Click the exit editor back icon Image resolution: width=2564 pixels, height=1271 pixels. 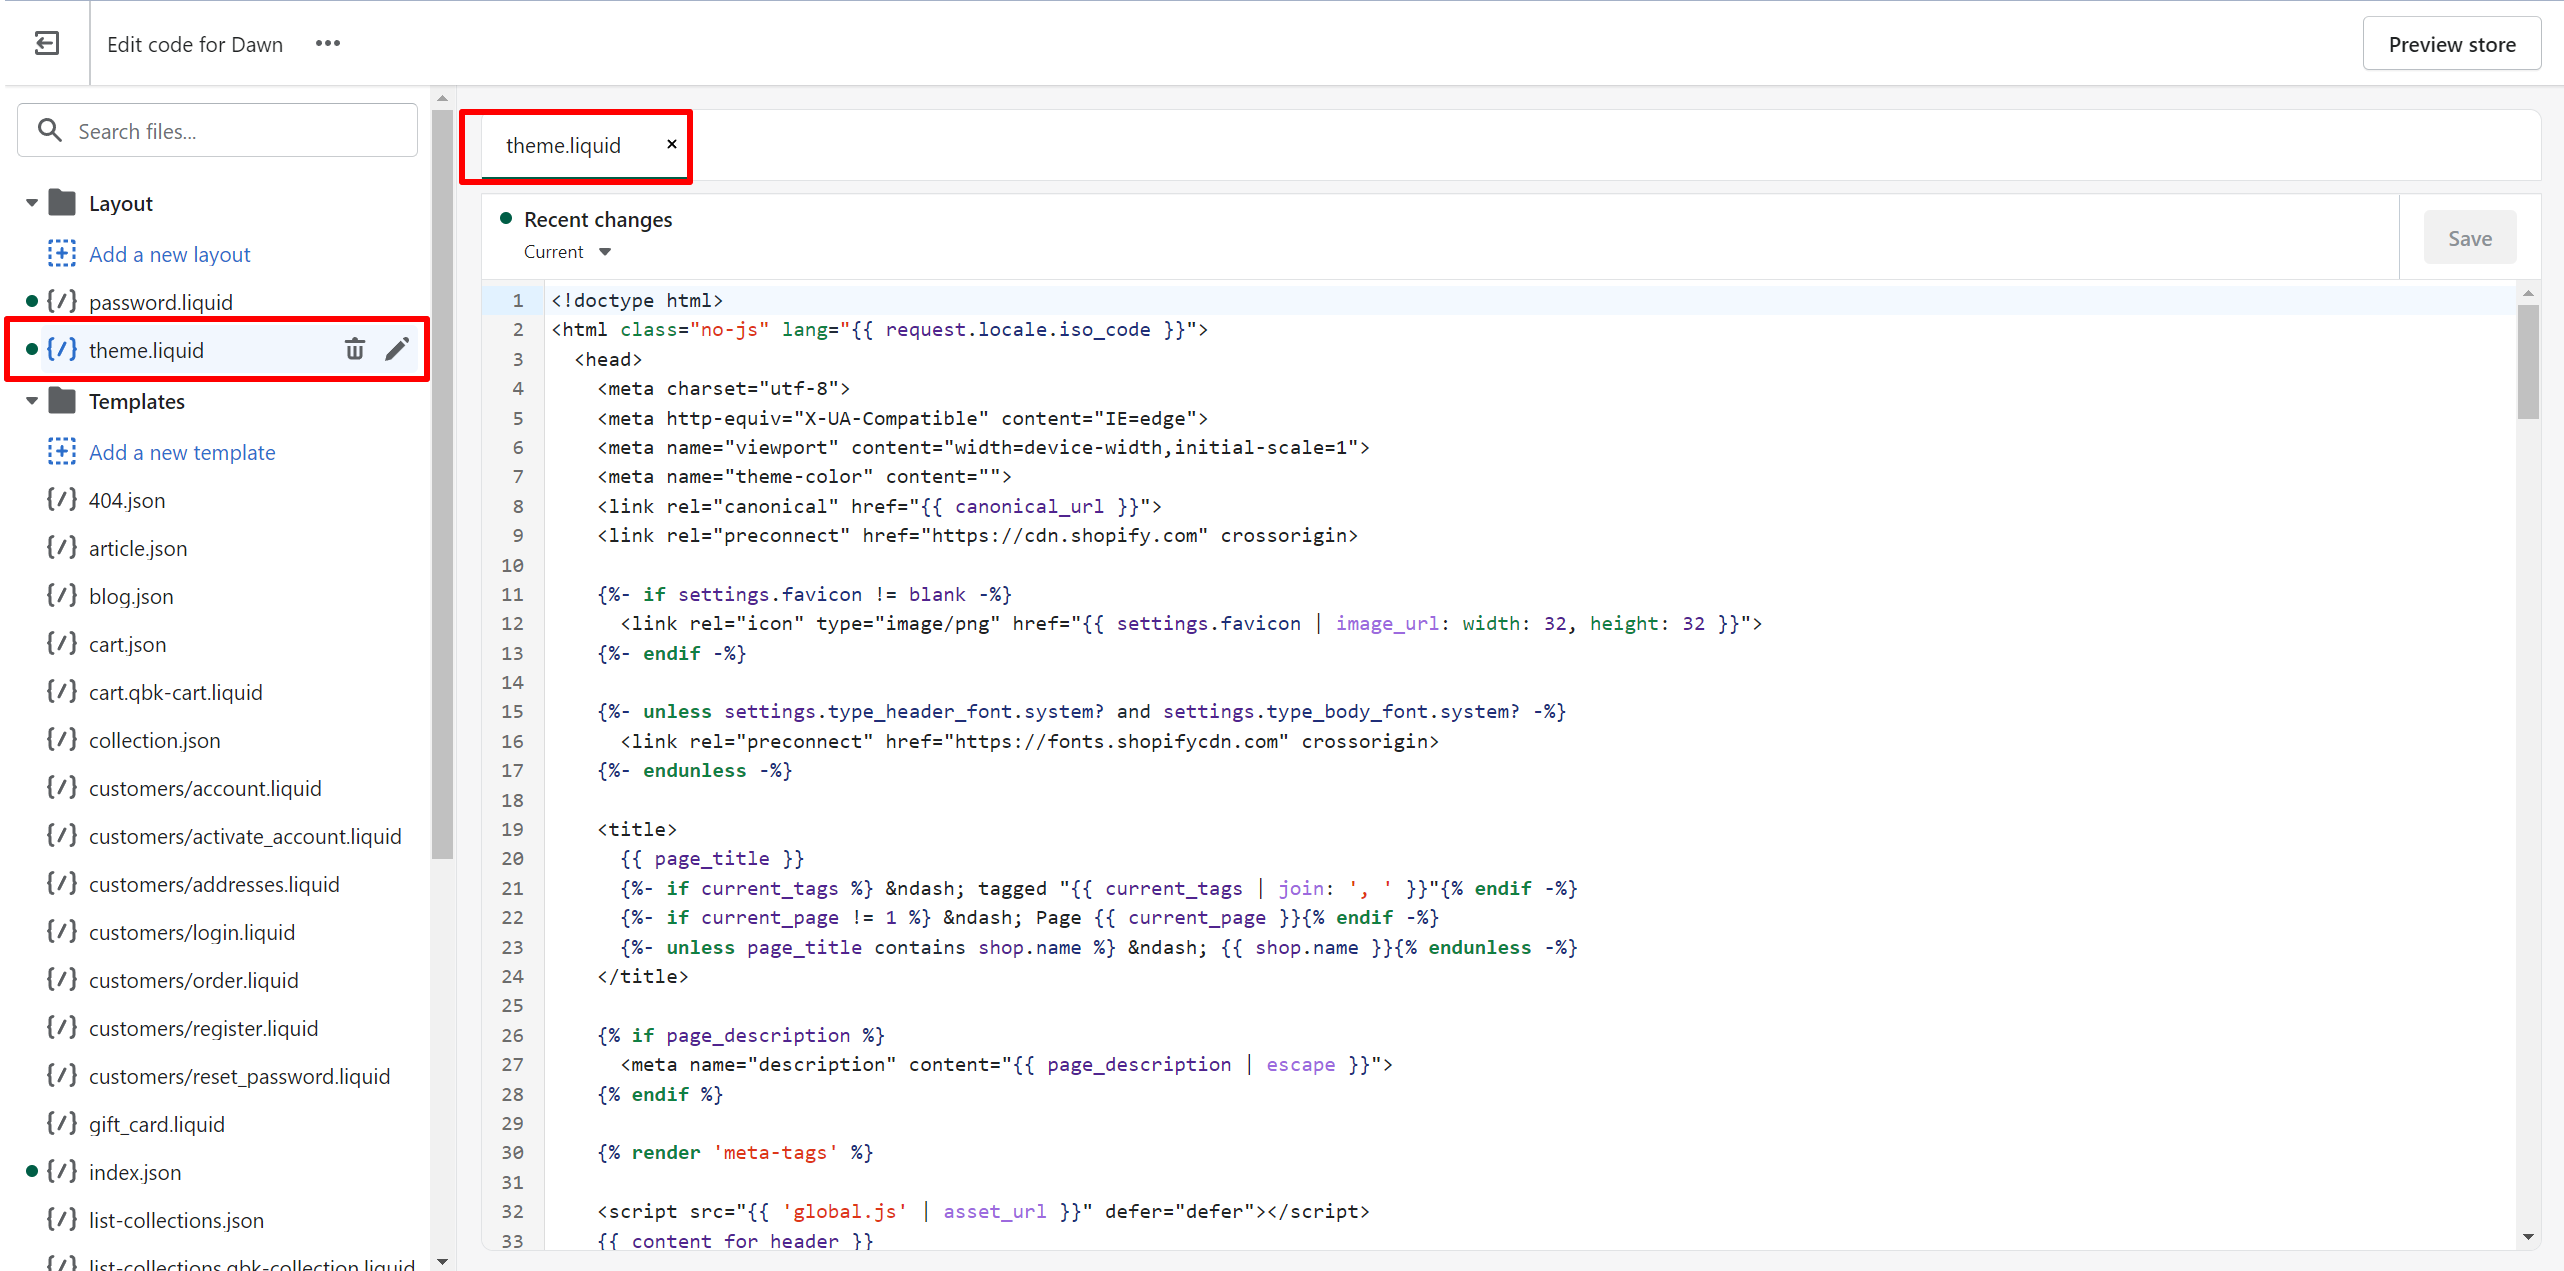46,44
